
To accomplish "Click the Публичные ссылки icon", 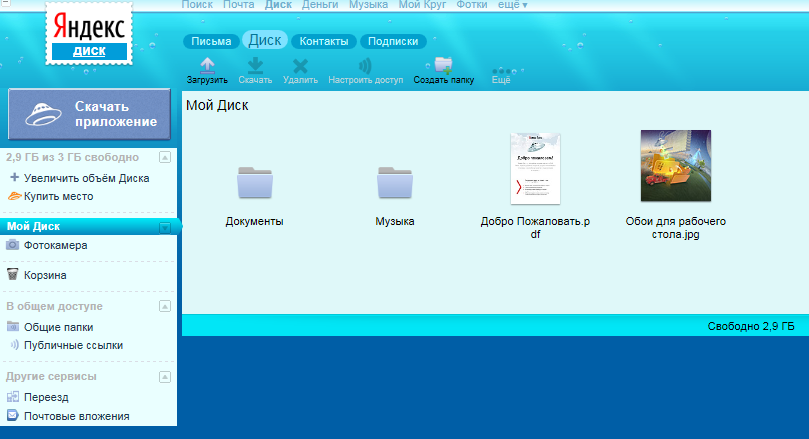I will point(14,345).
